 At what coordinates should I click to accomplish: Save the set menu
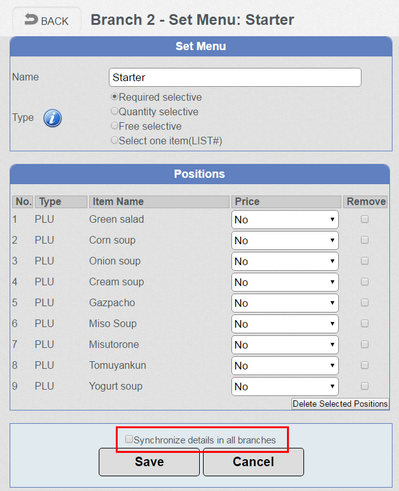coord(149,462)
